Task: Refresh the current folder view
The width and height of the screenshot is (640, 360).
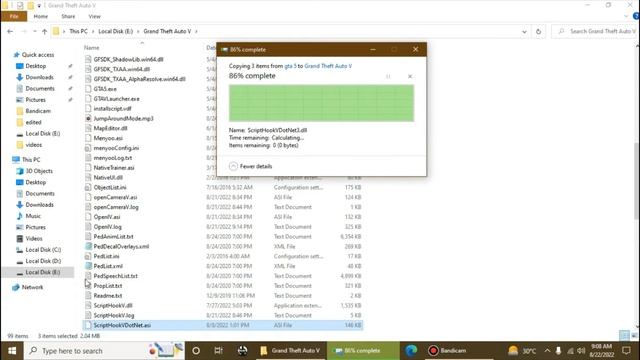Action: tap(538, 31)
